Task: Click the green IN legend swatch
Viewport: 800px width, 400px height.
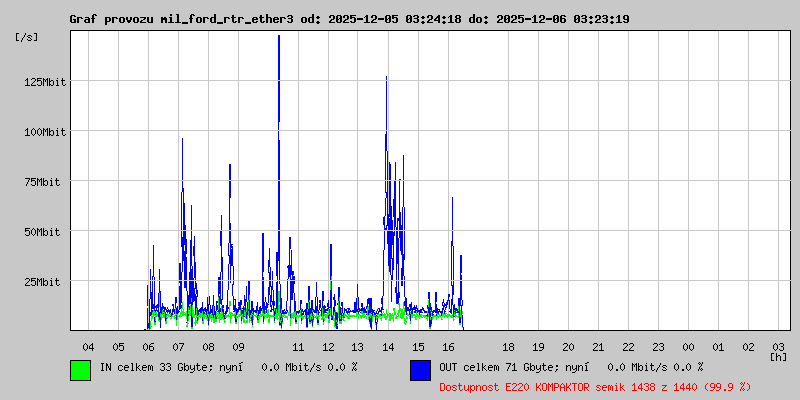Action: [x=80, y=370]
